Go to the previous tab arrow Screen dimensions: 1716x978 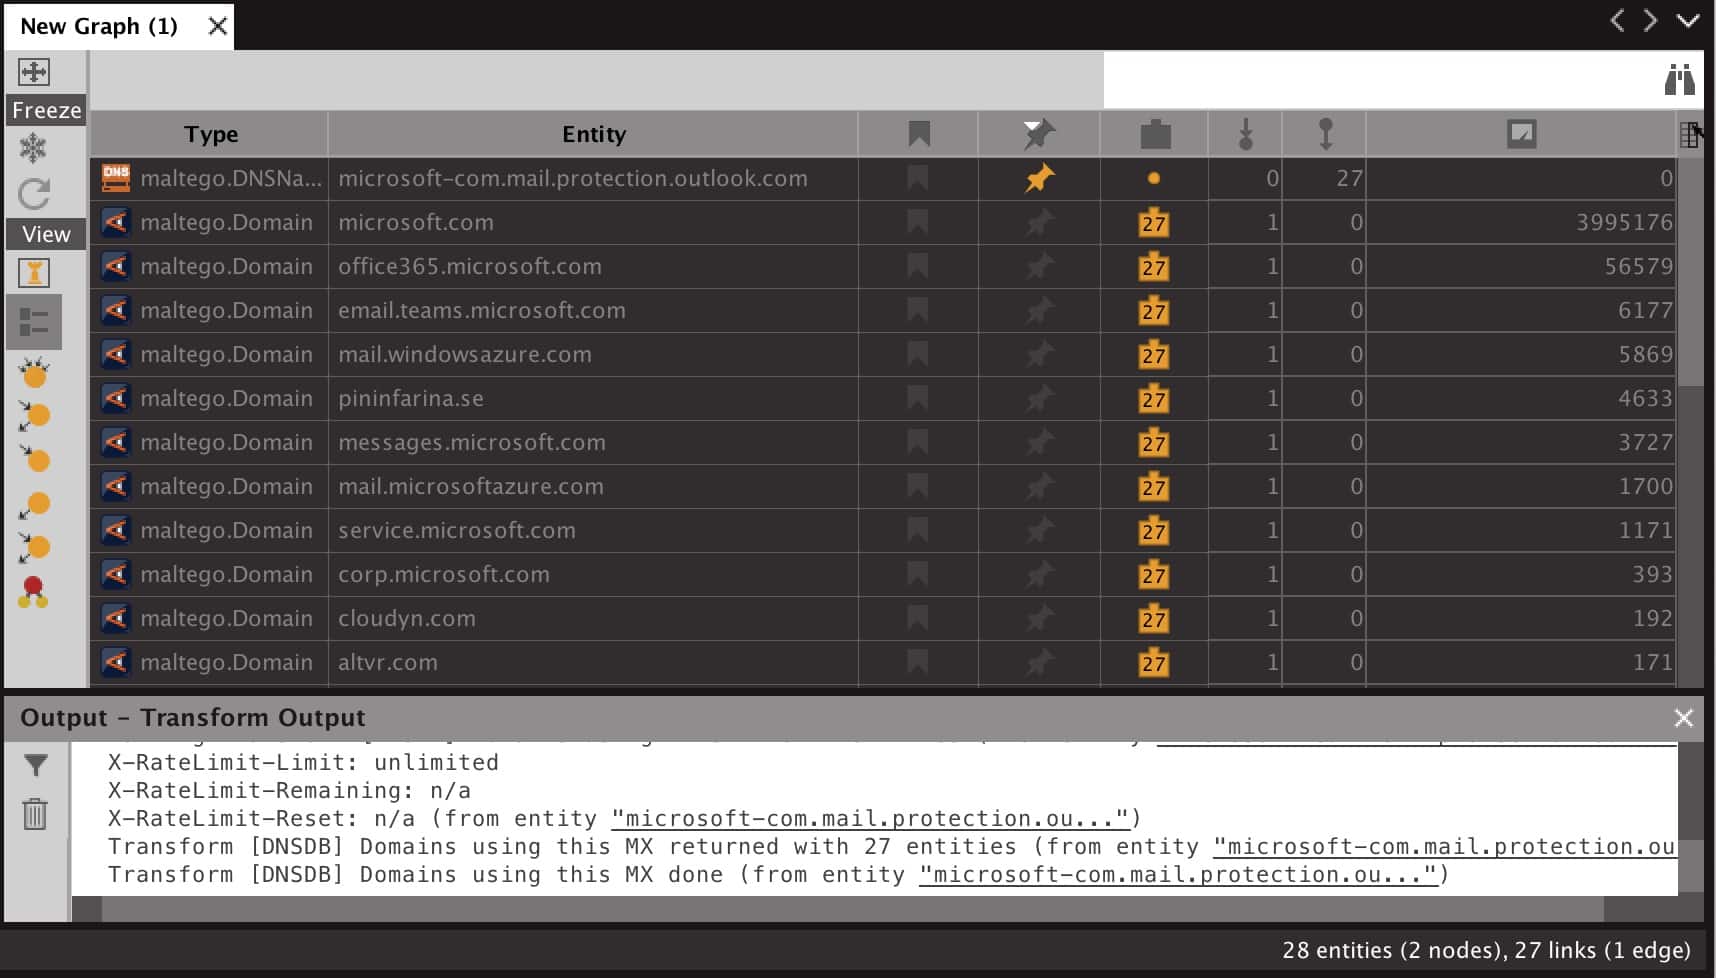tap(1617, 21)
